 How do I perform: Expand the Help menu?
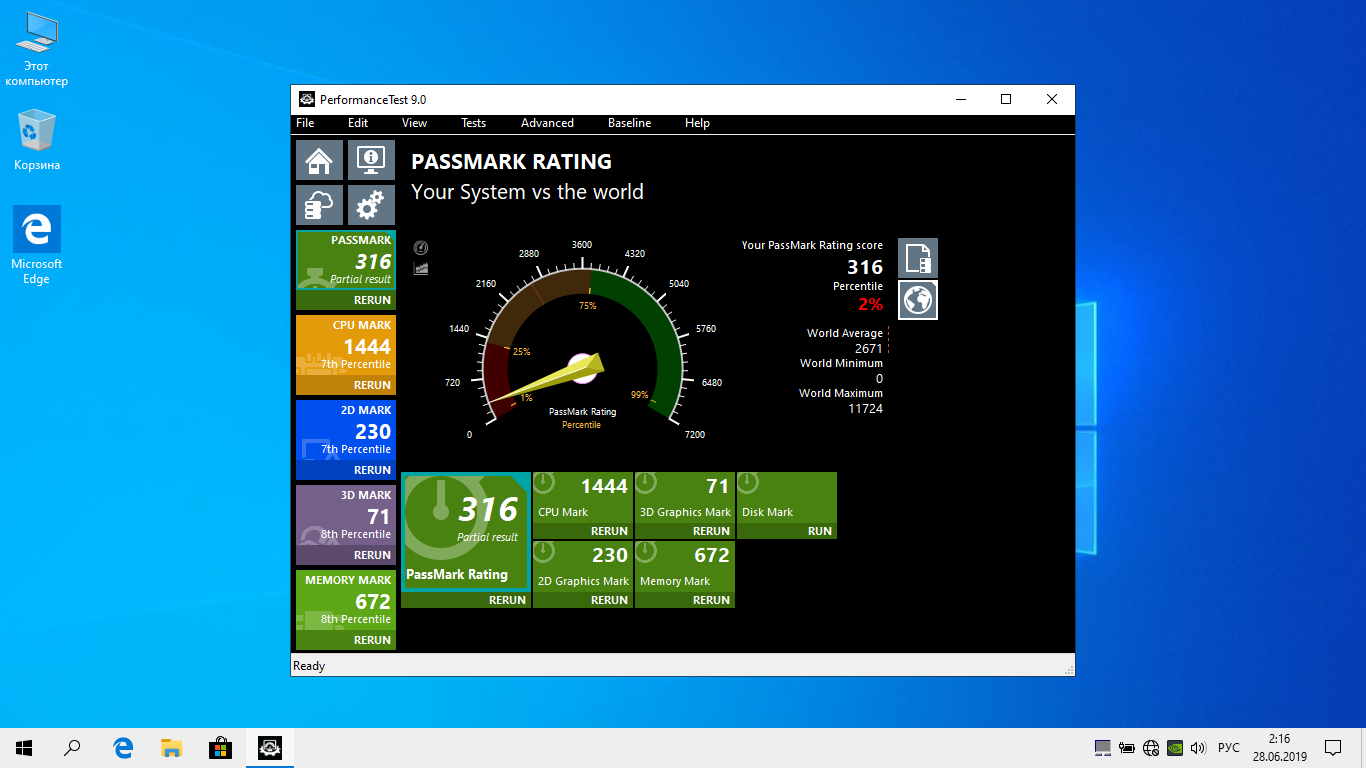(697, 123)
